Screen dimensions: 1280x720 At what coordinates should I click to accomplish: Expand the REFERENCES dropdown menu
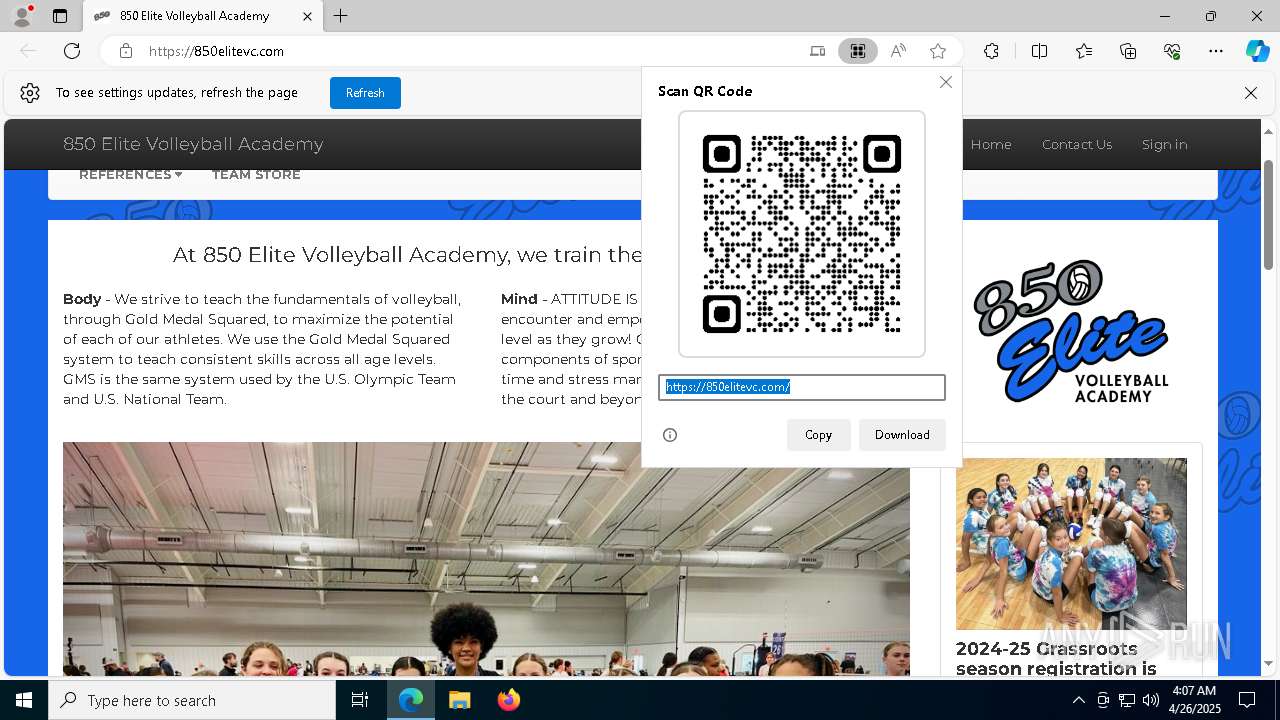coord(130,175)
